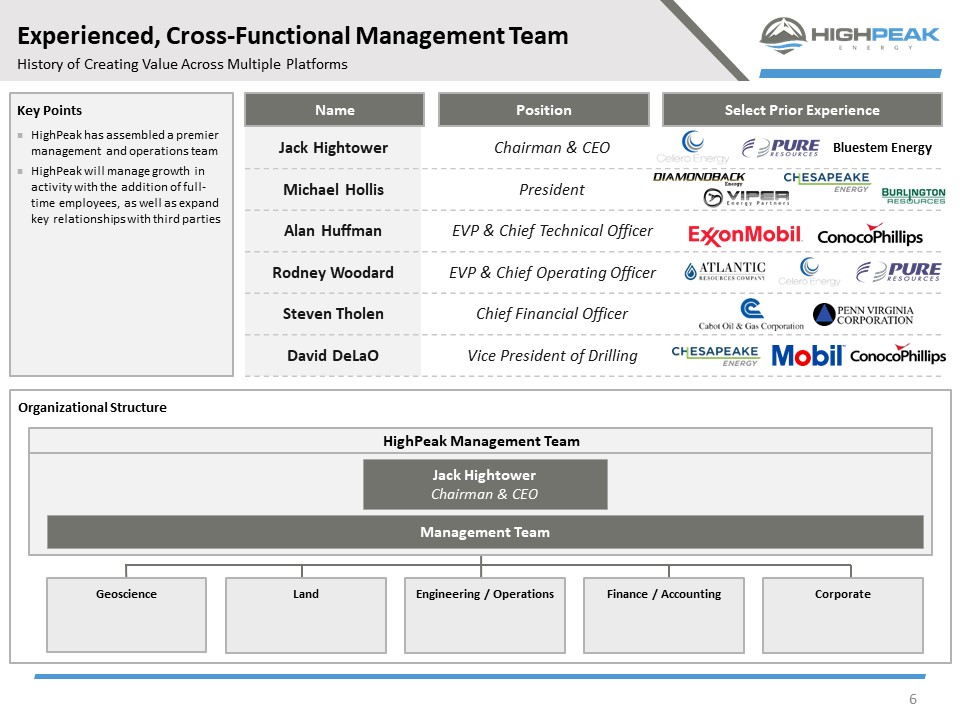Screen dimensions: 960x720
Task: Select the HighPeak Management Team header bar
Action: 481,441
